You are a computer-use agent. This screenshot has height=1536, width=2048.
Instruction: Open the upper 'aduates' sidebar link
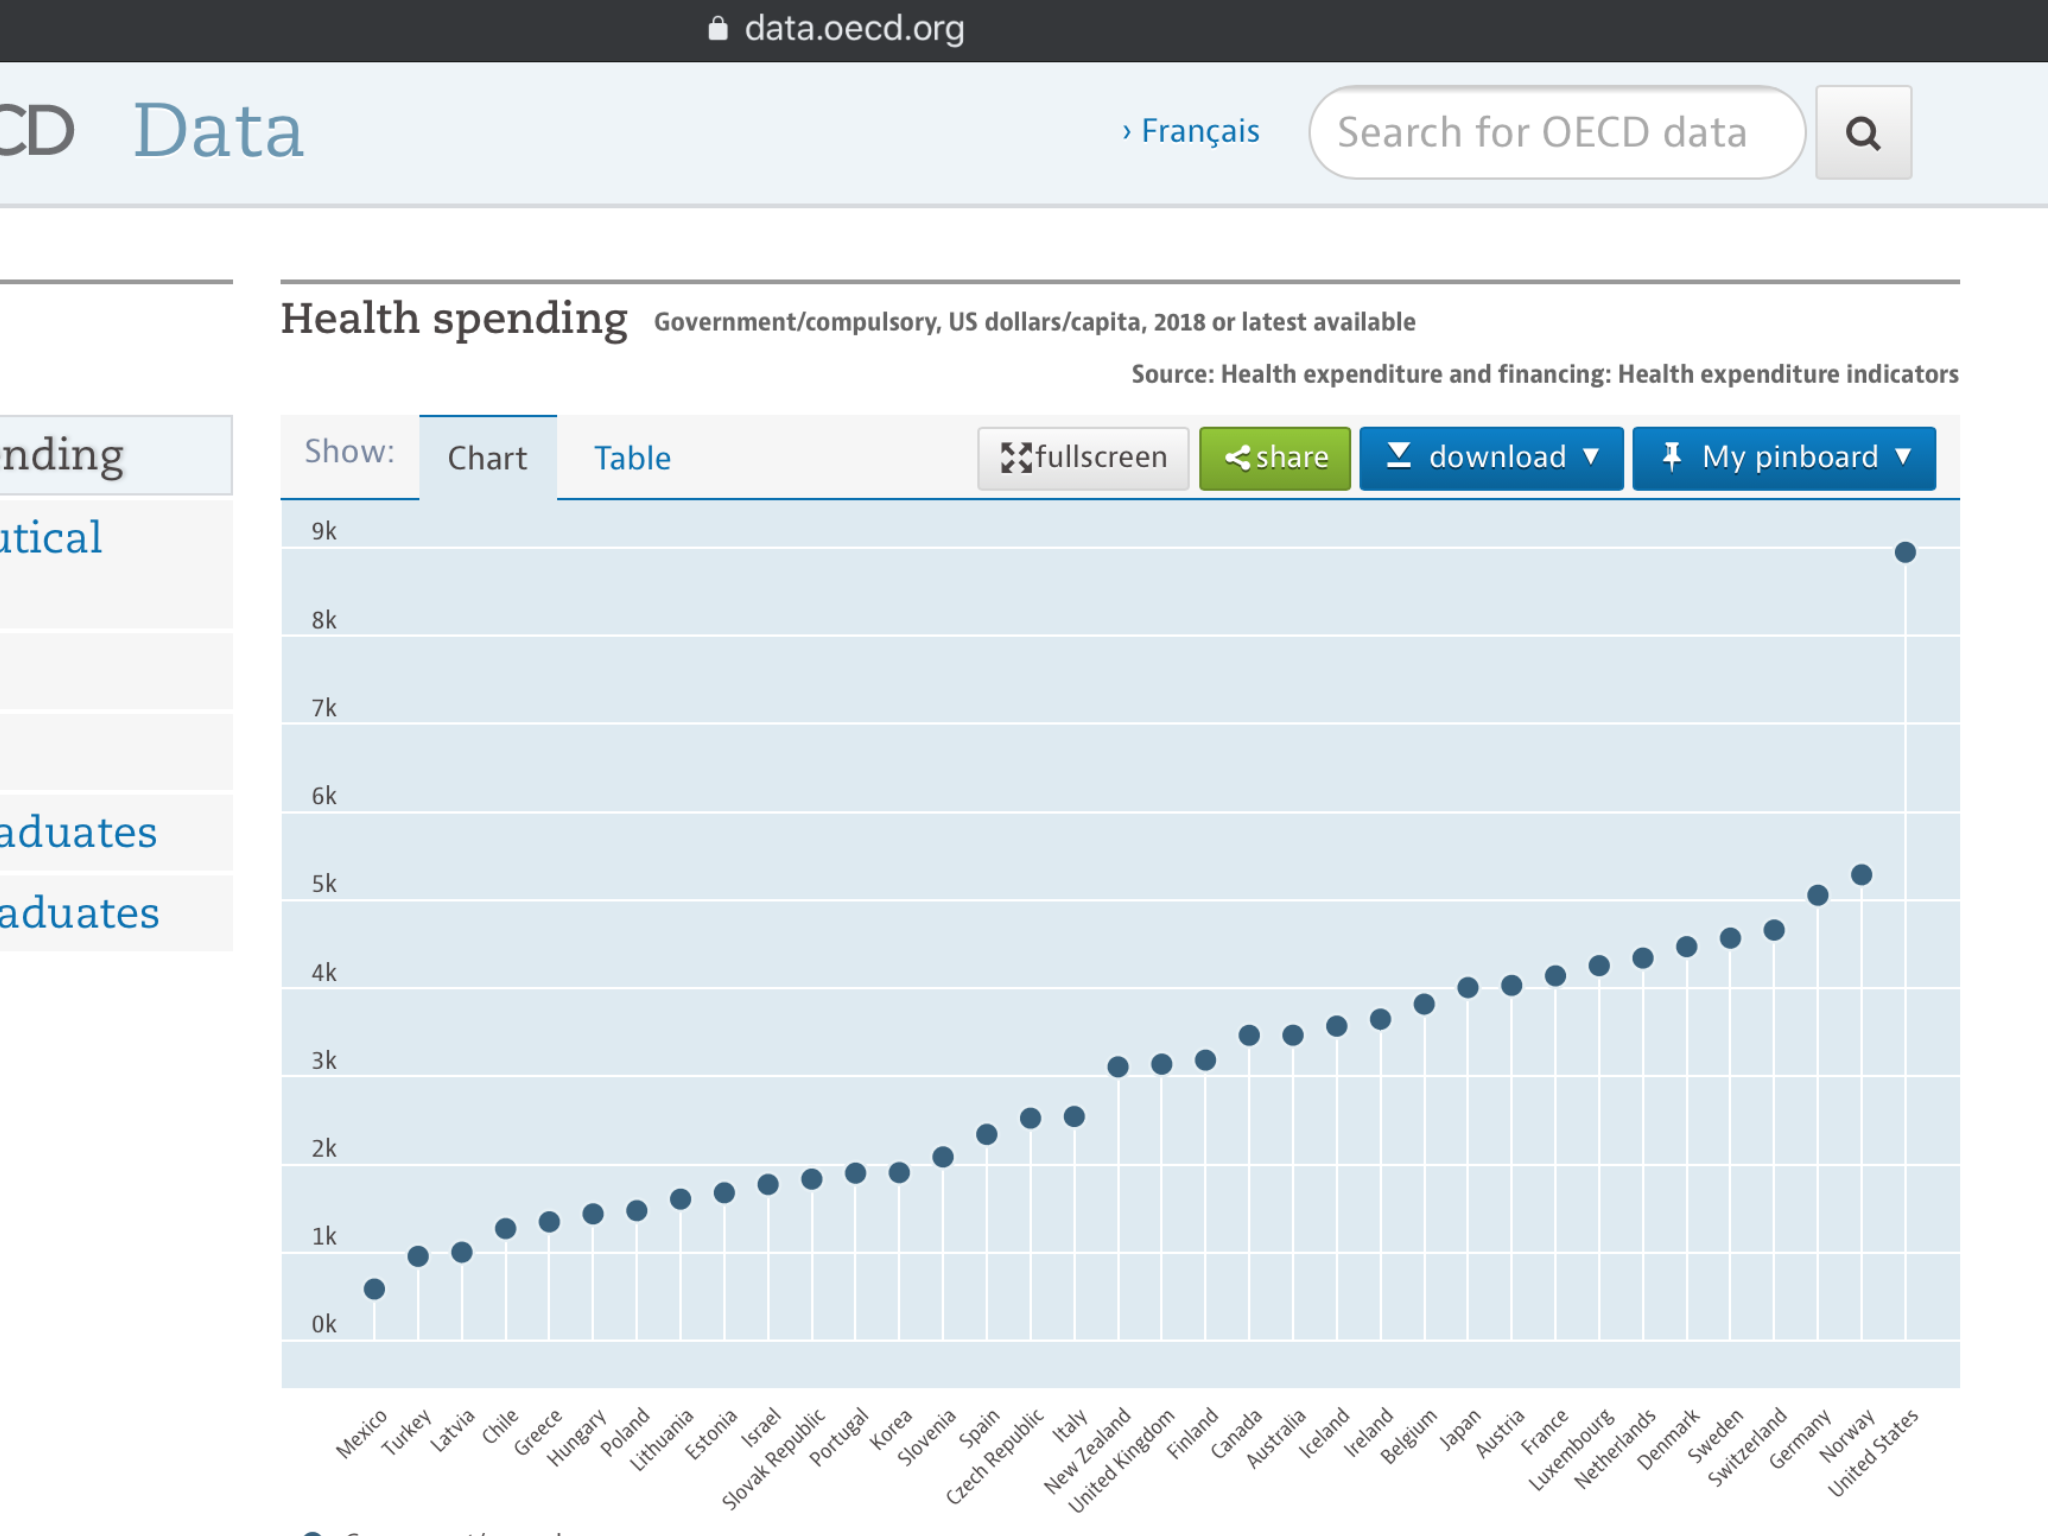[x=78, y=832]
